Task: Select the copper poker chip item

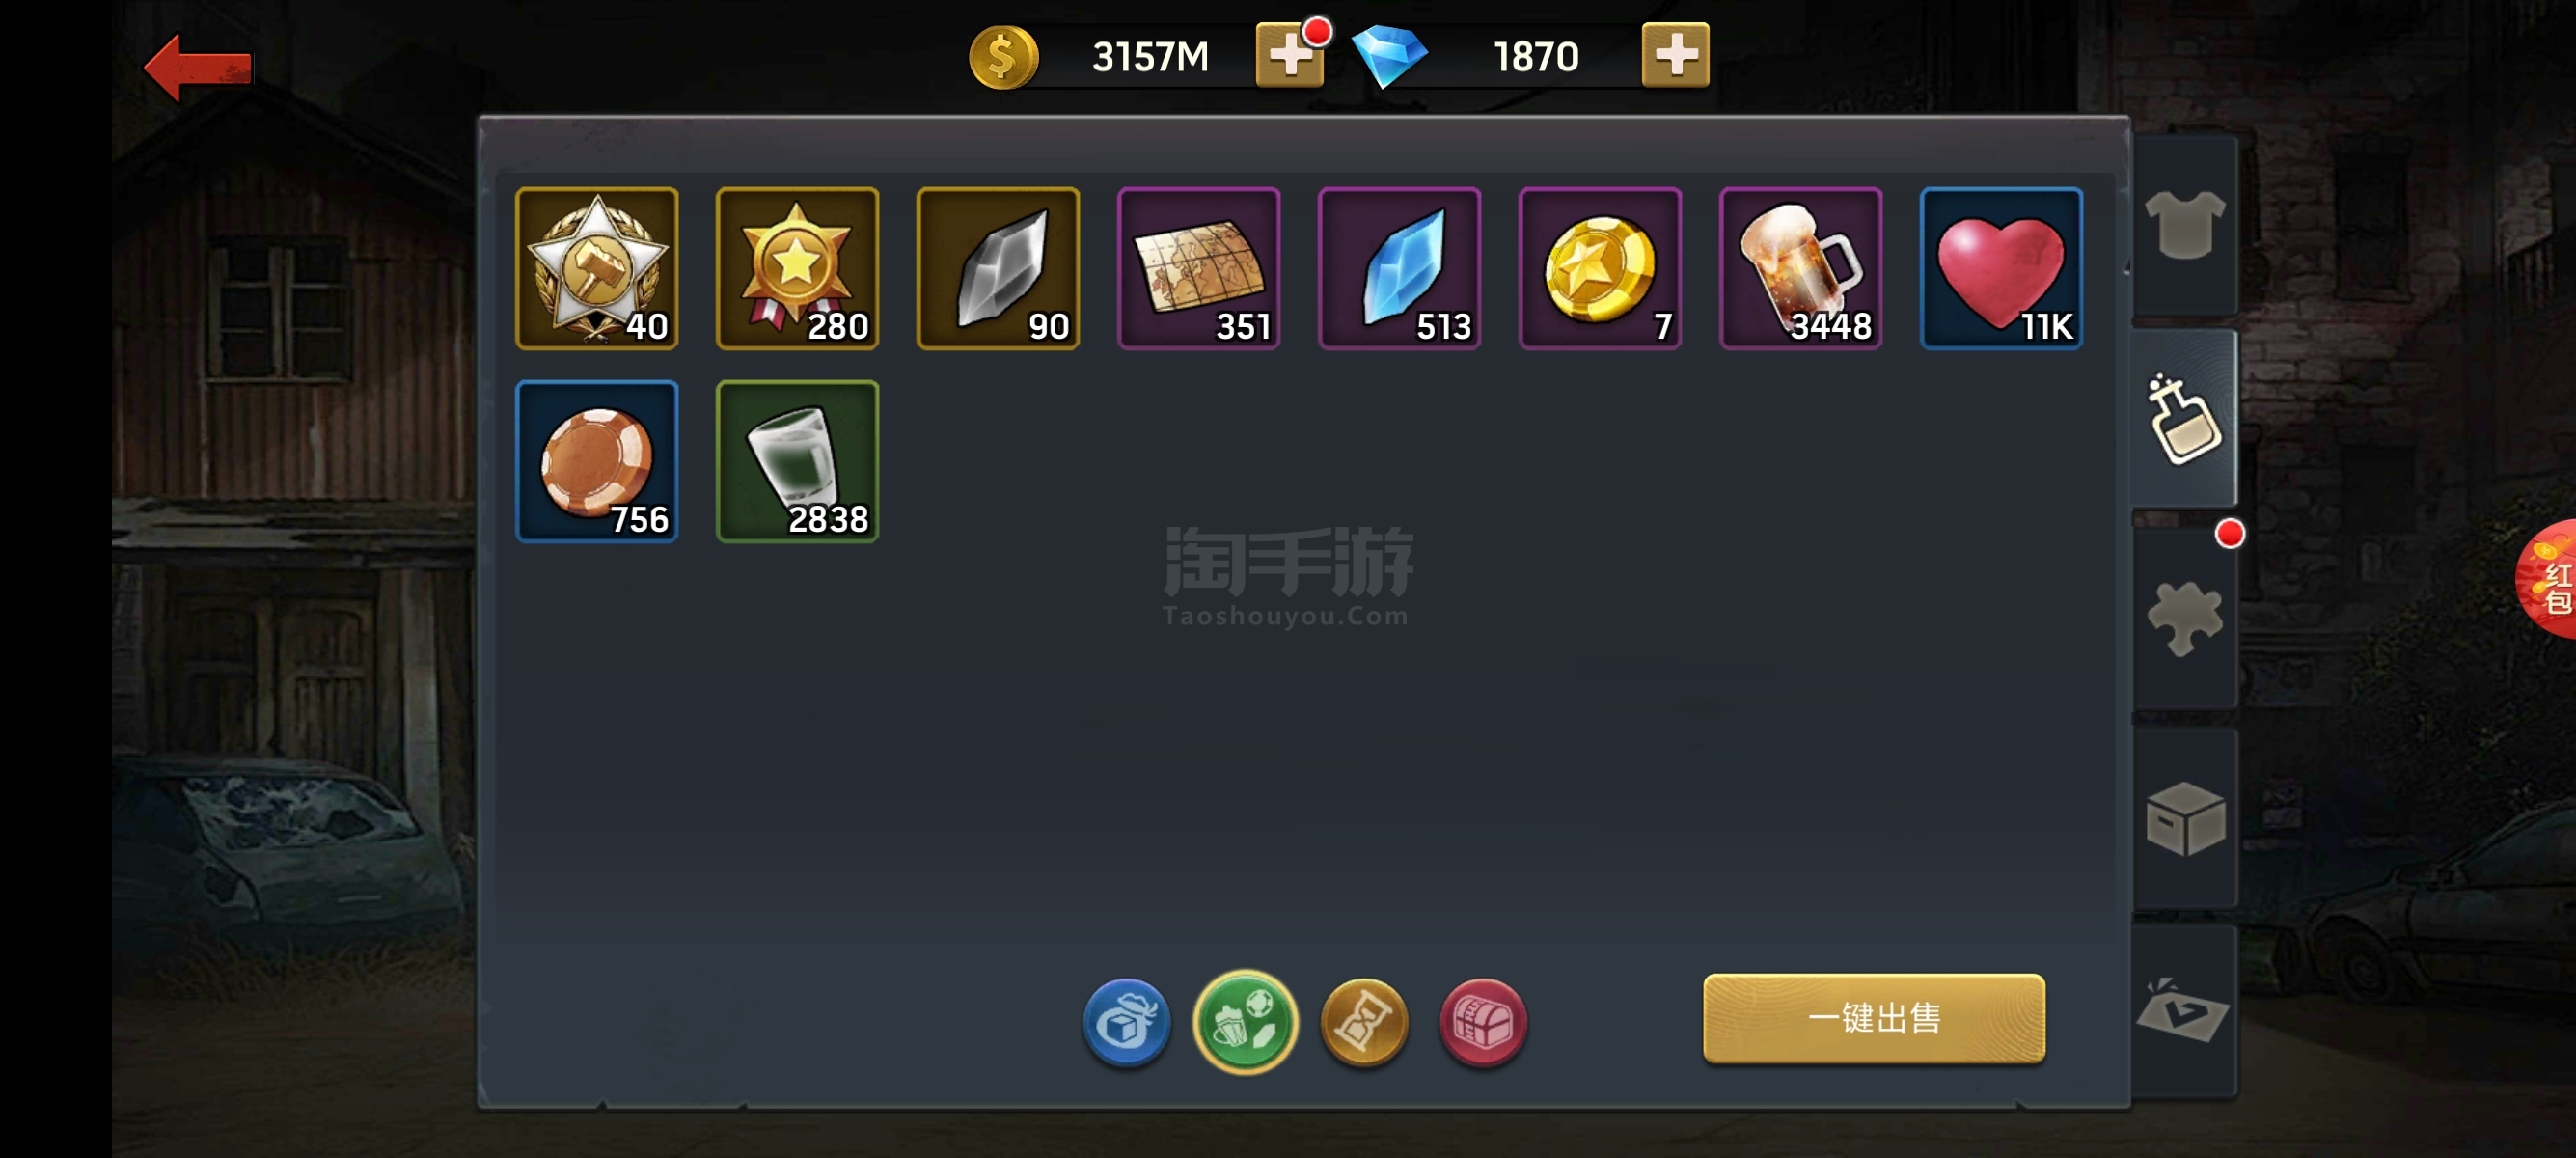Action: point(597,461)
